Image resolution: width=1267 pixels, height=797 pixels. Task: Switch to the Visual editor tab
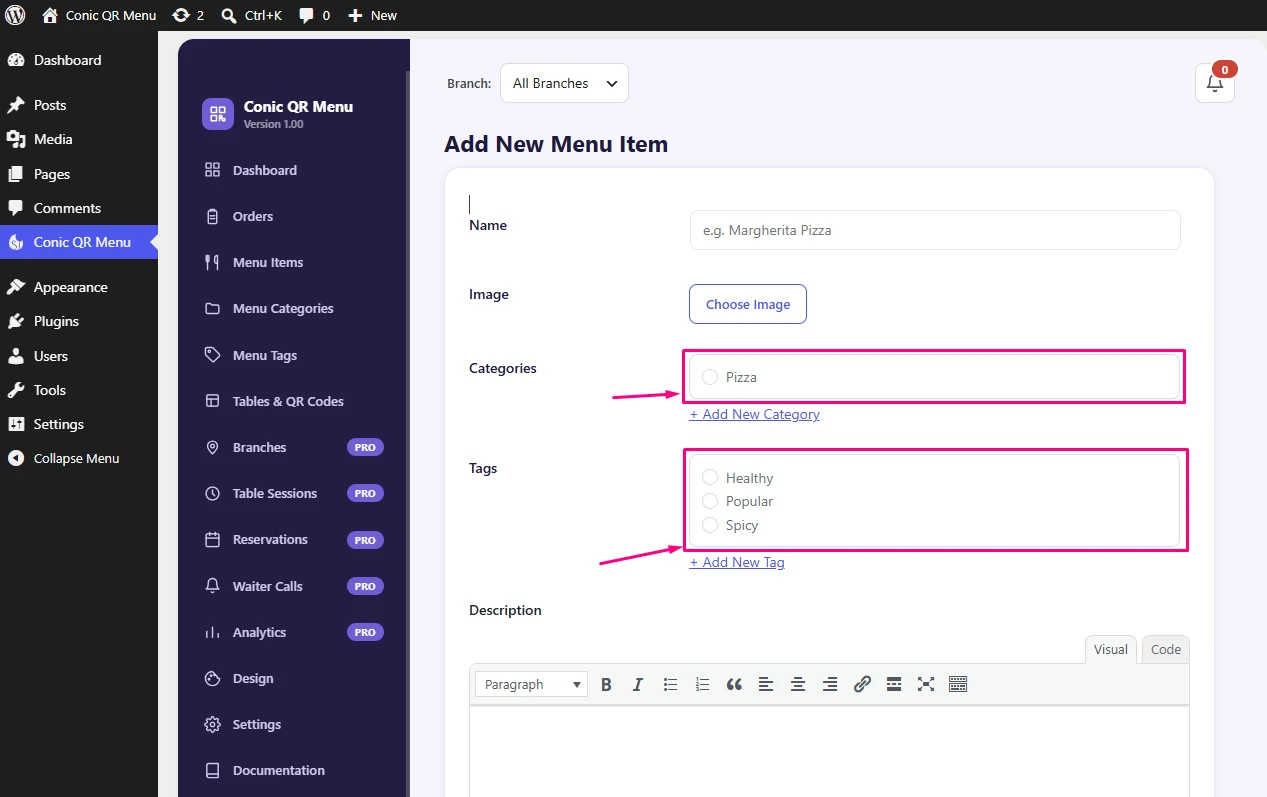pos(1110,649)
